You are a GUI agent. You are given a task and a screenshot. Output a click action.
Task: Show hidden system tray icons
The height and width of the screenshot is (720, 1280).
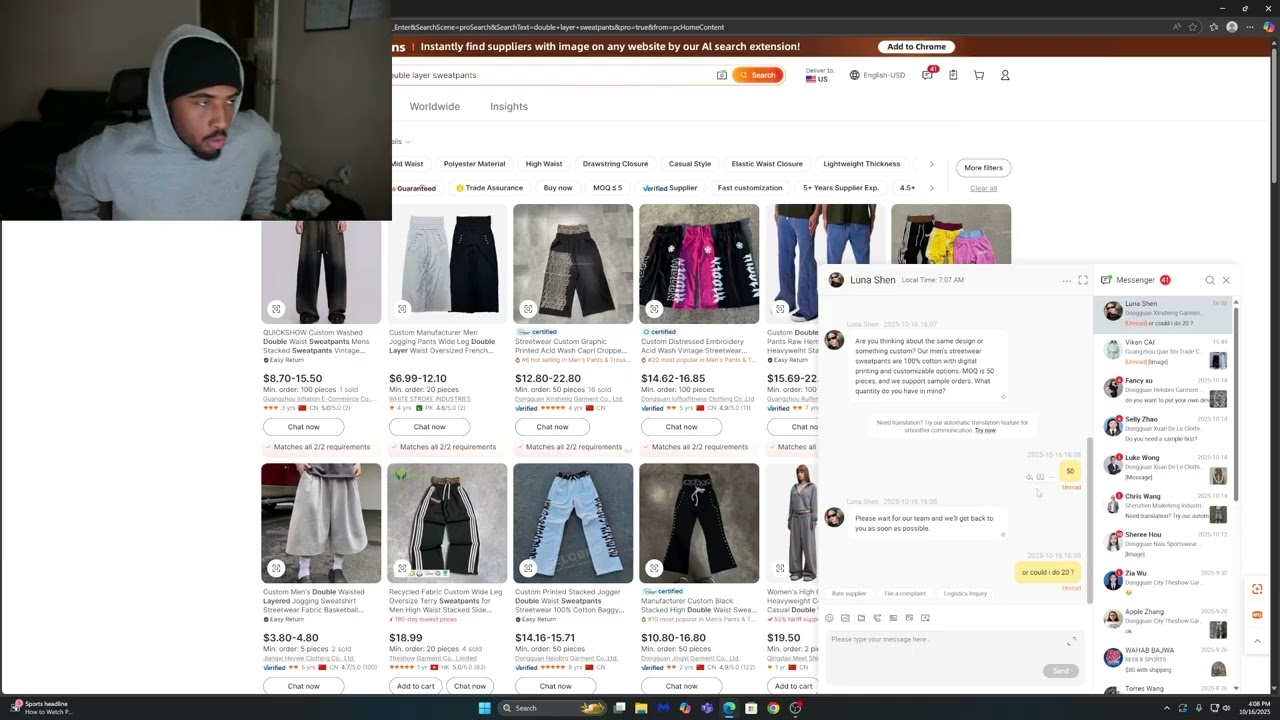[x=1166, y=708]
